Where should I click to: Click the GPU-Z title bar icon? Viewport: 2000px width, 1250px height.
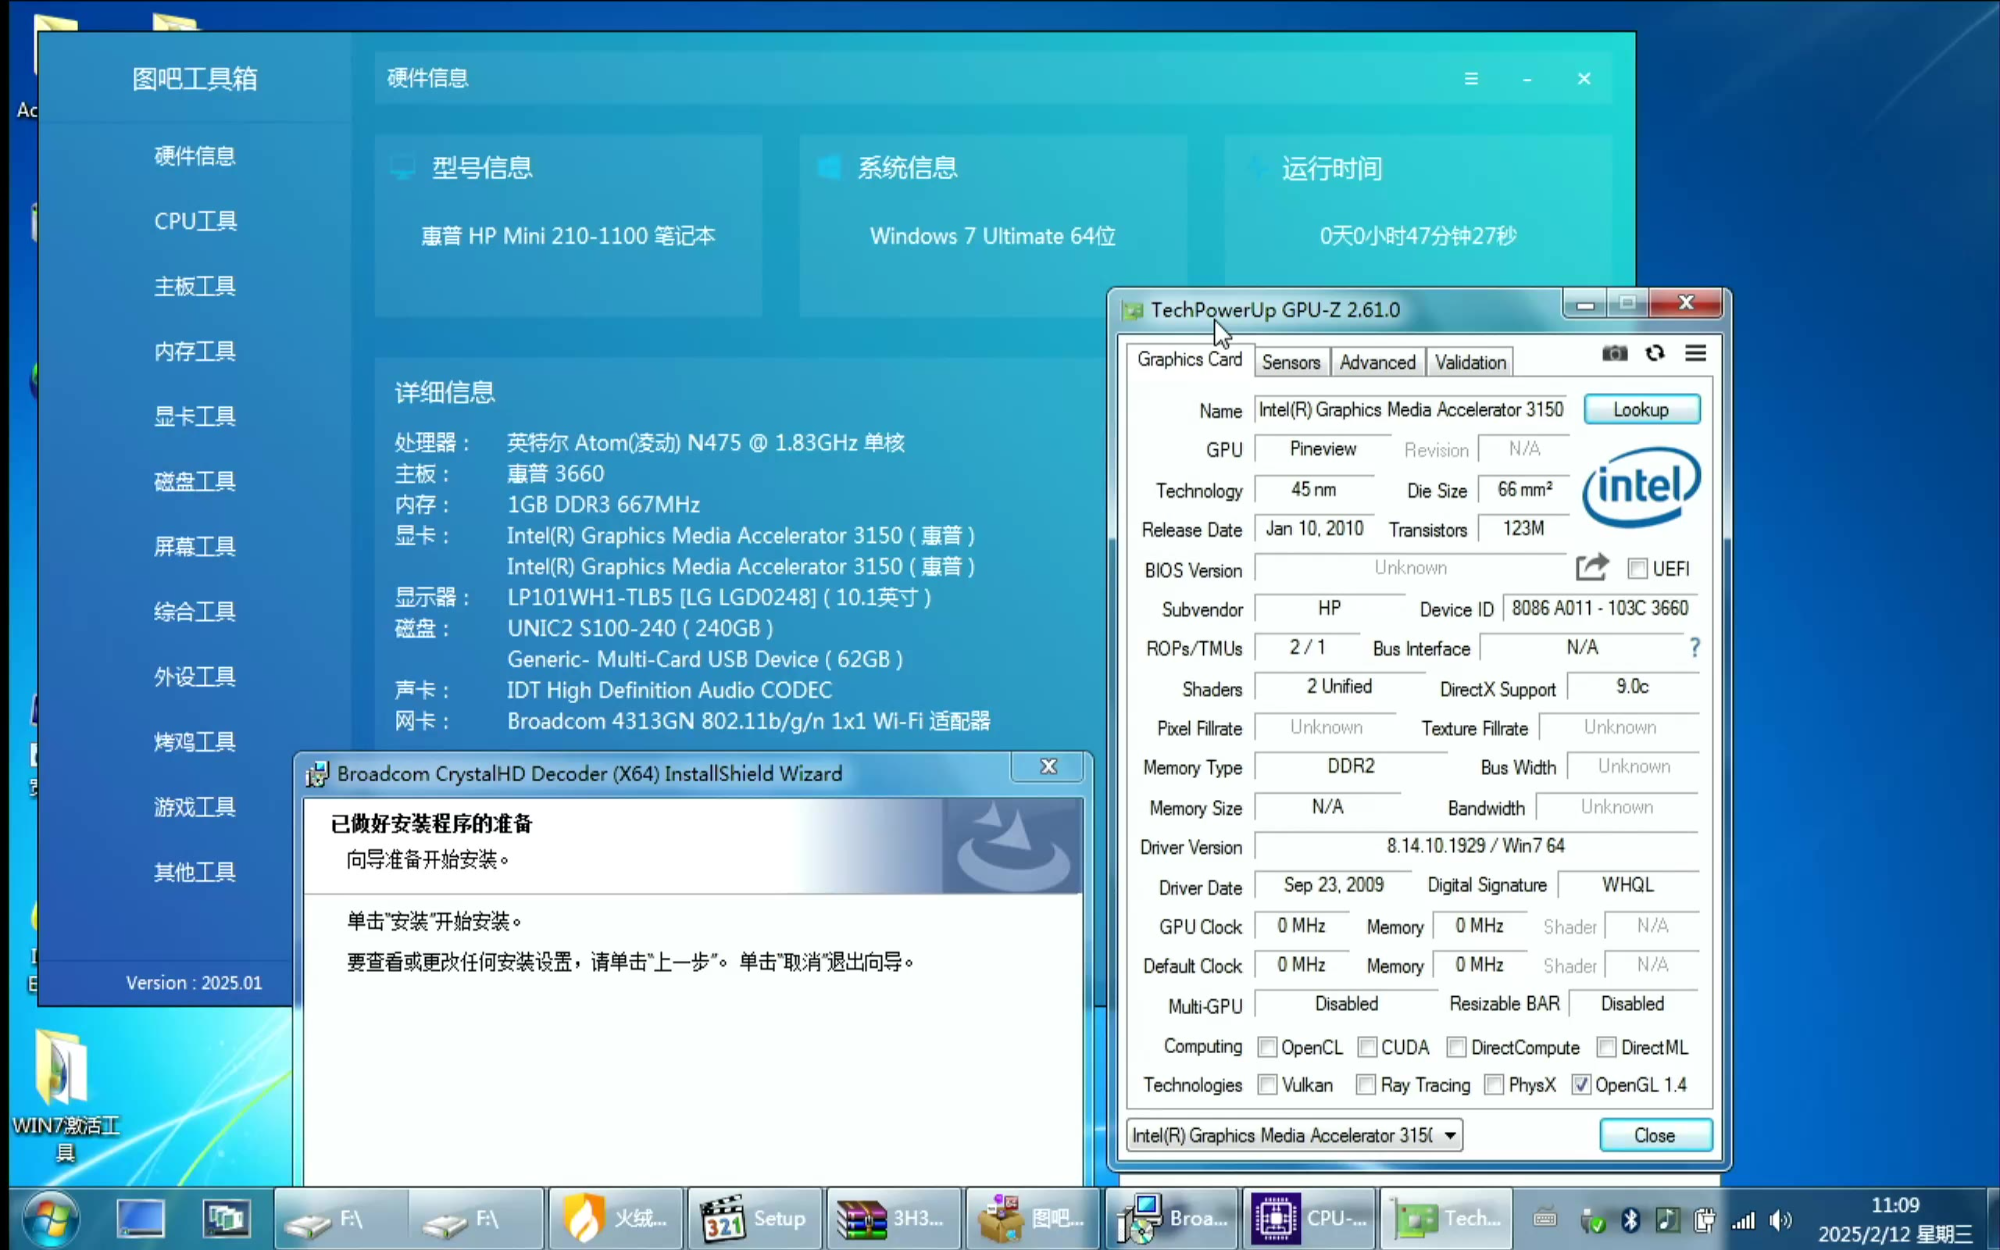click(x=1132, y=310)
